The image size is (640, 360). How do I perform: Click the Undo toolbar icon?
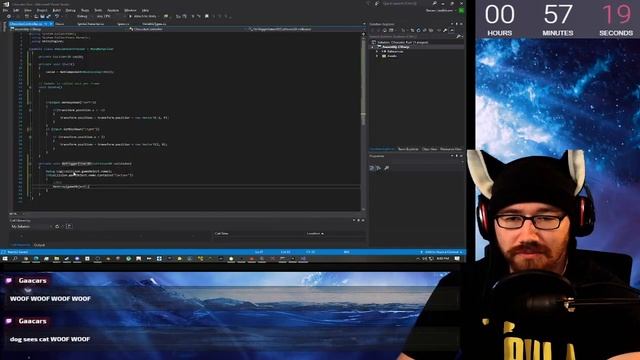click(x=57, y=16)
